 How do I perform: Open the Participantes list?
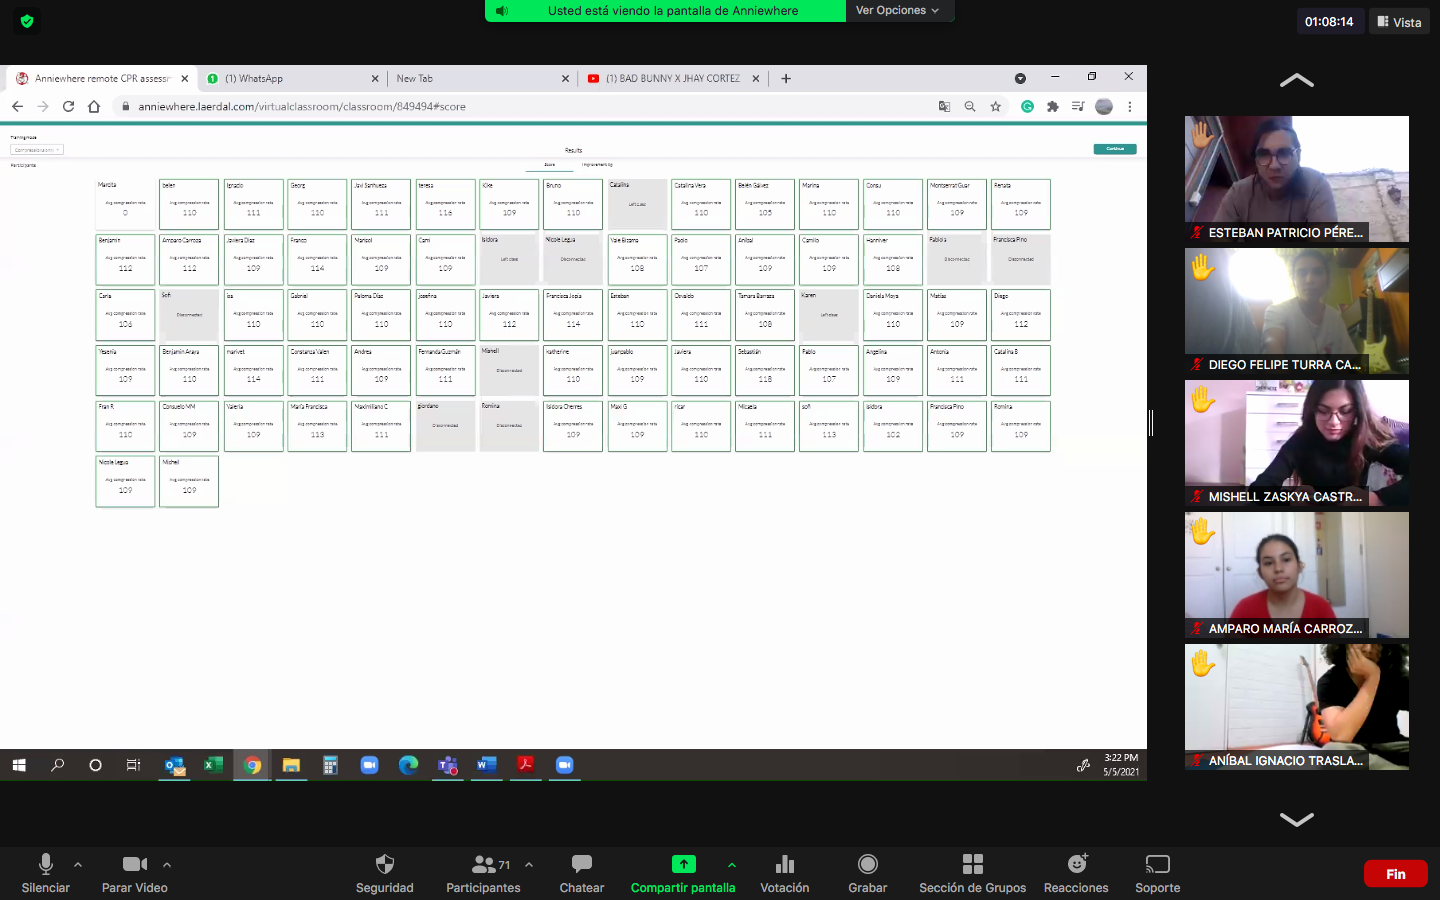click(x=484, y=865)
